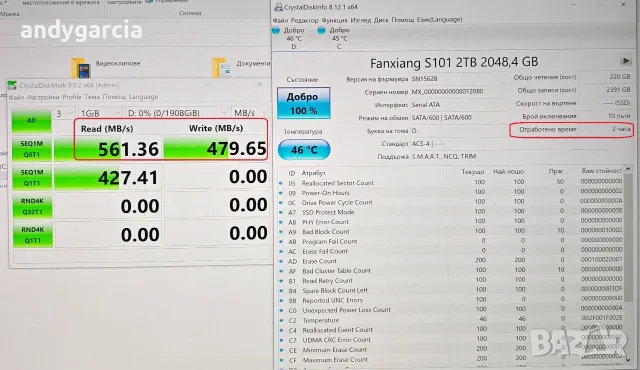Viewport: 640px width, 370px height.
Task: Go to next disk with arrow button
Action: click(625, 61)
